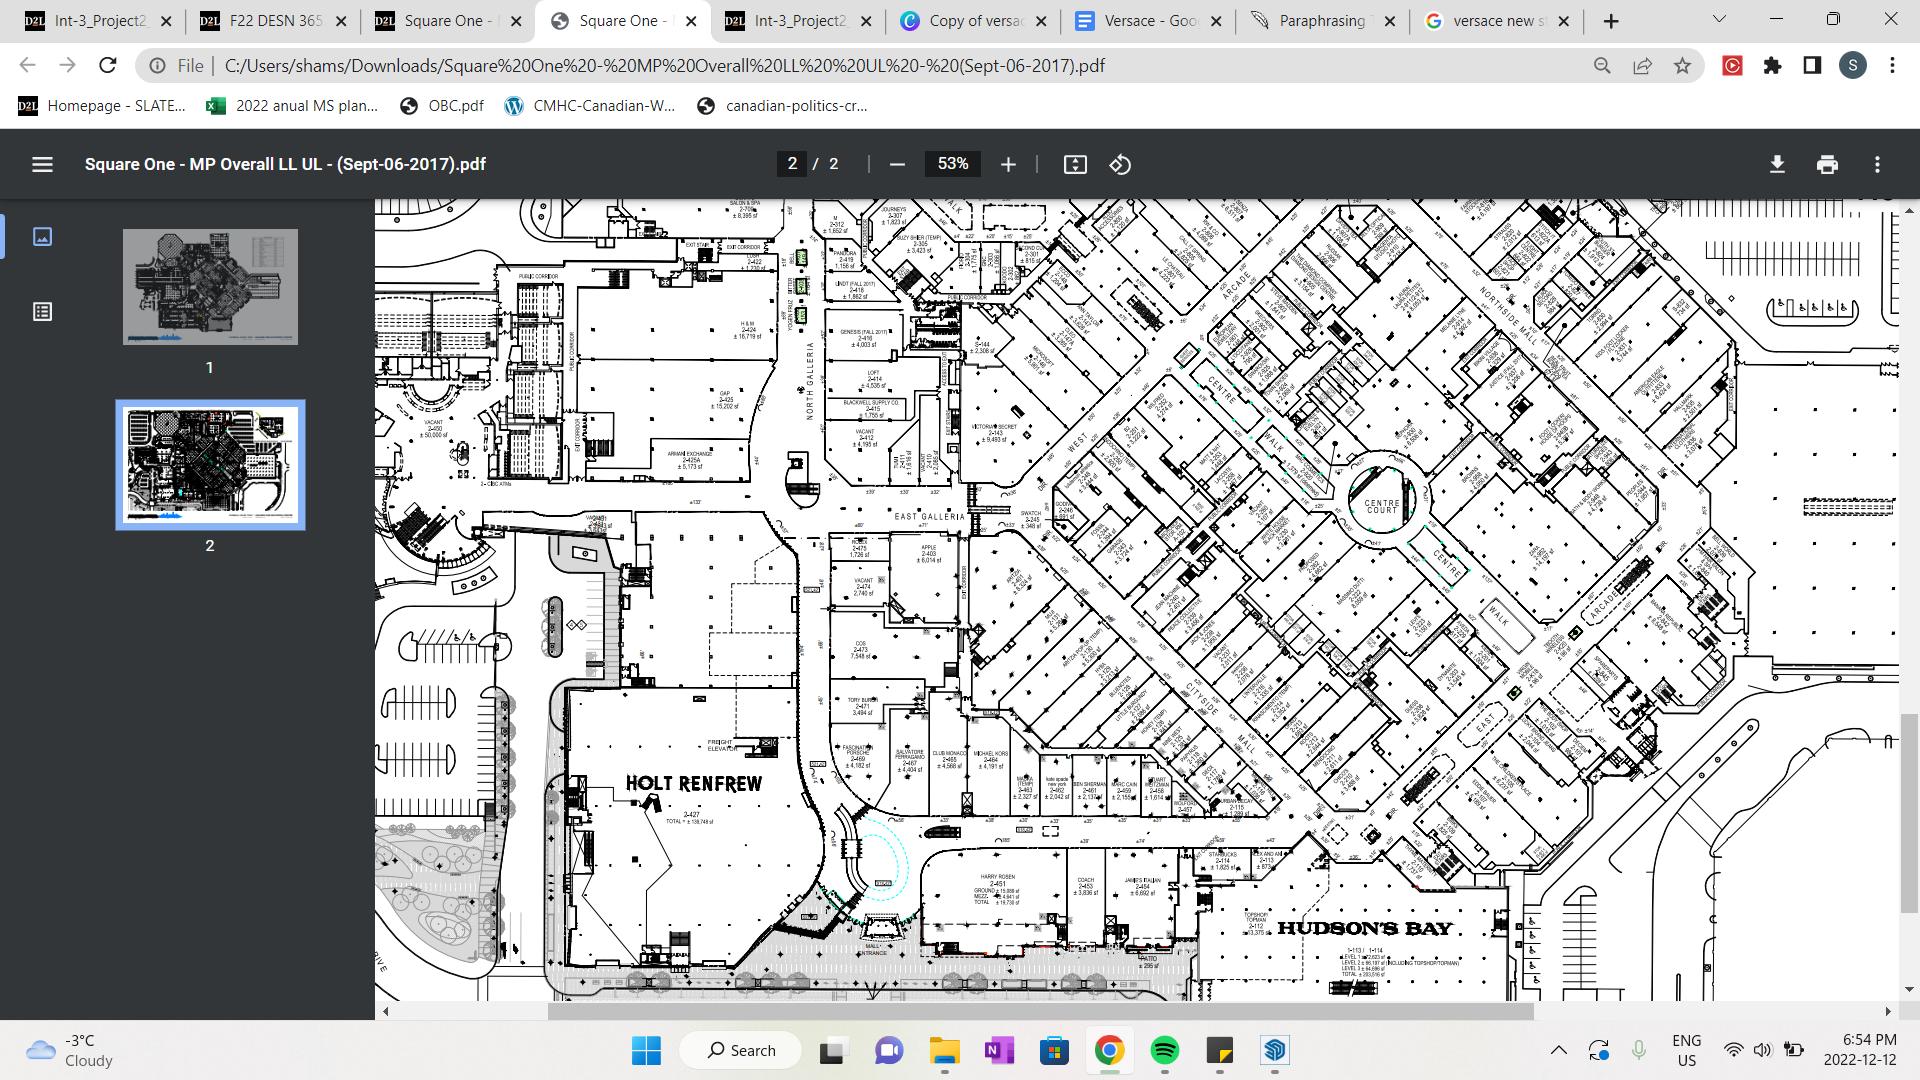The width and height of the screenshot is (1920, 1080).
Task: Select page 1 thumbnail
Action: 210,287
